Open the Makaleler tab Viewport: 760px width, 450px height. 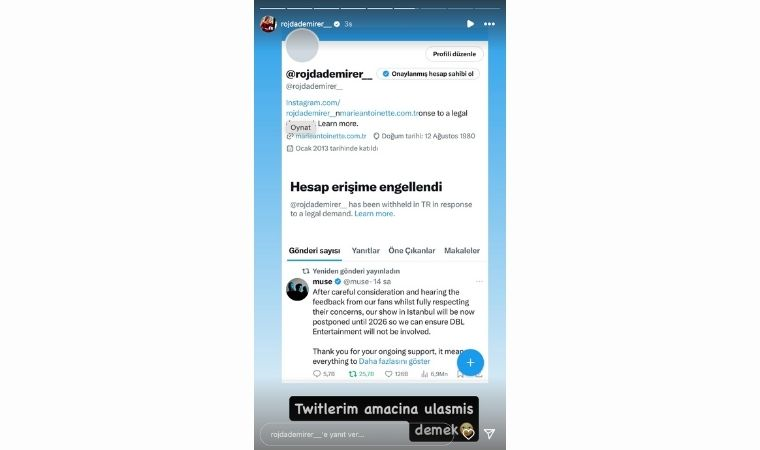point(462,251)
